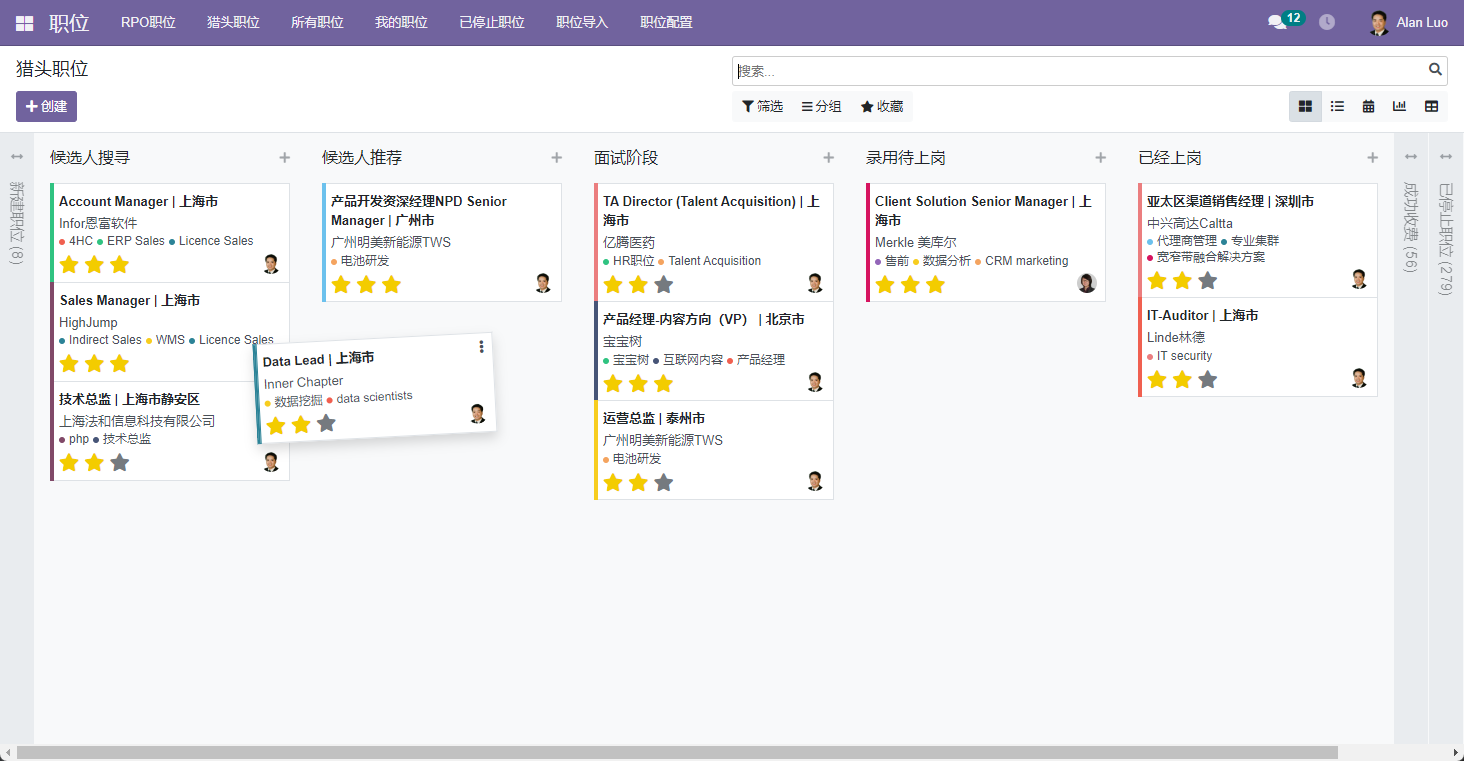
Task: Go to the RPO职位 menu
Action: point(148,22)
